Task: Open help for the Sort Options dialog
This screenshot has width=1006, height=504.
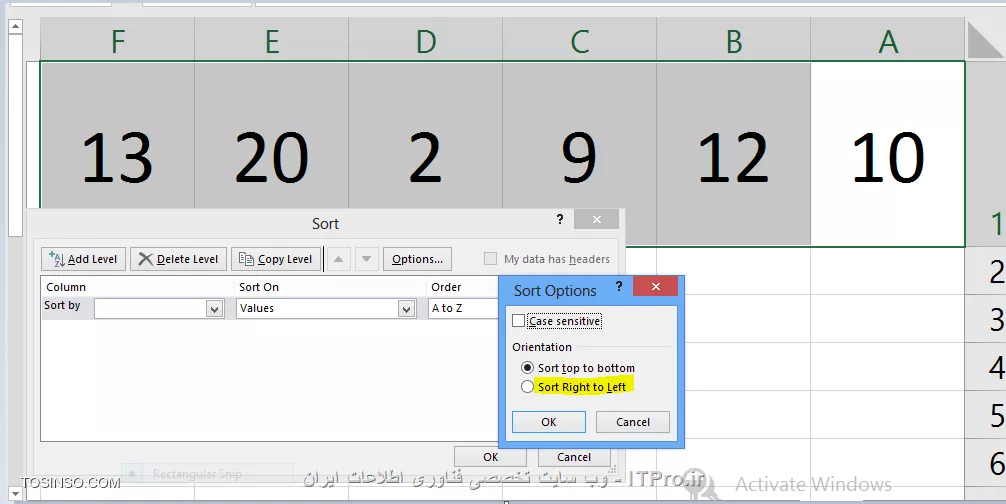Action: click(x=618, y=286)
